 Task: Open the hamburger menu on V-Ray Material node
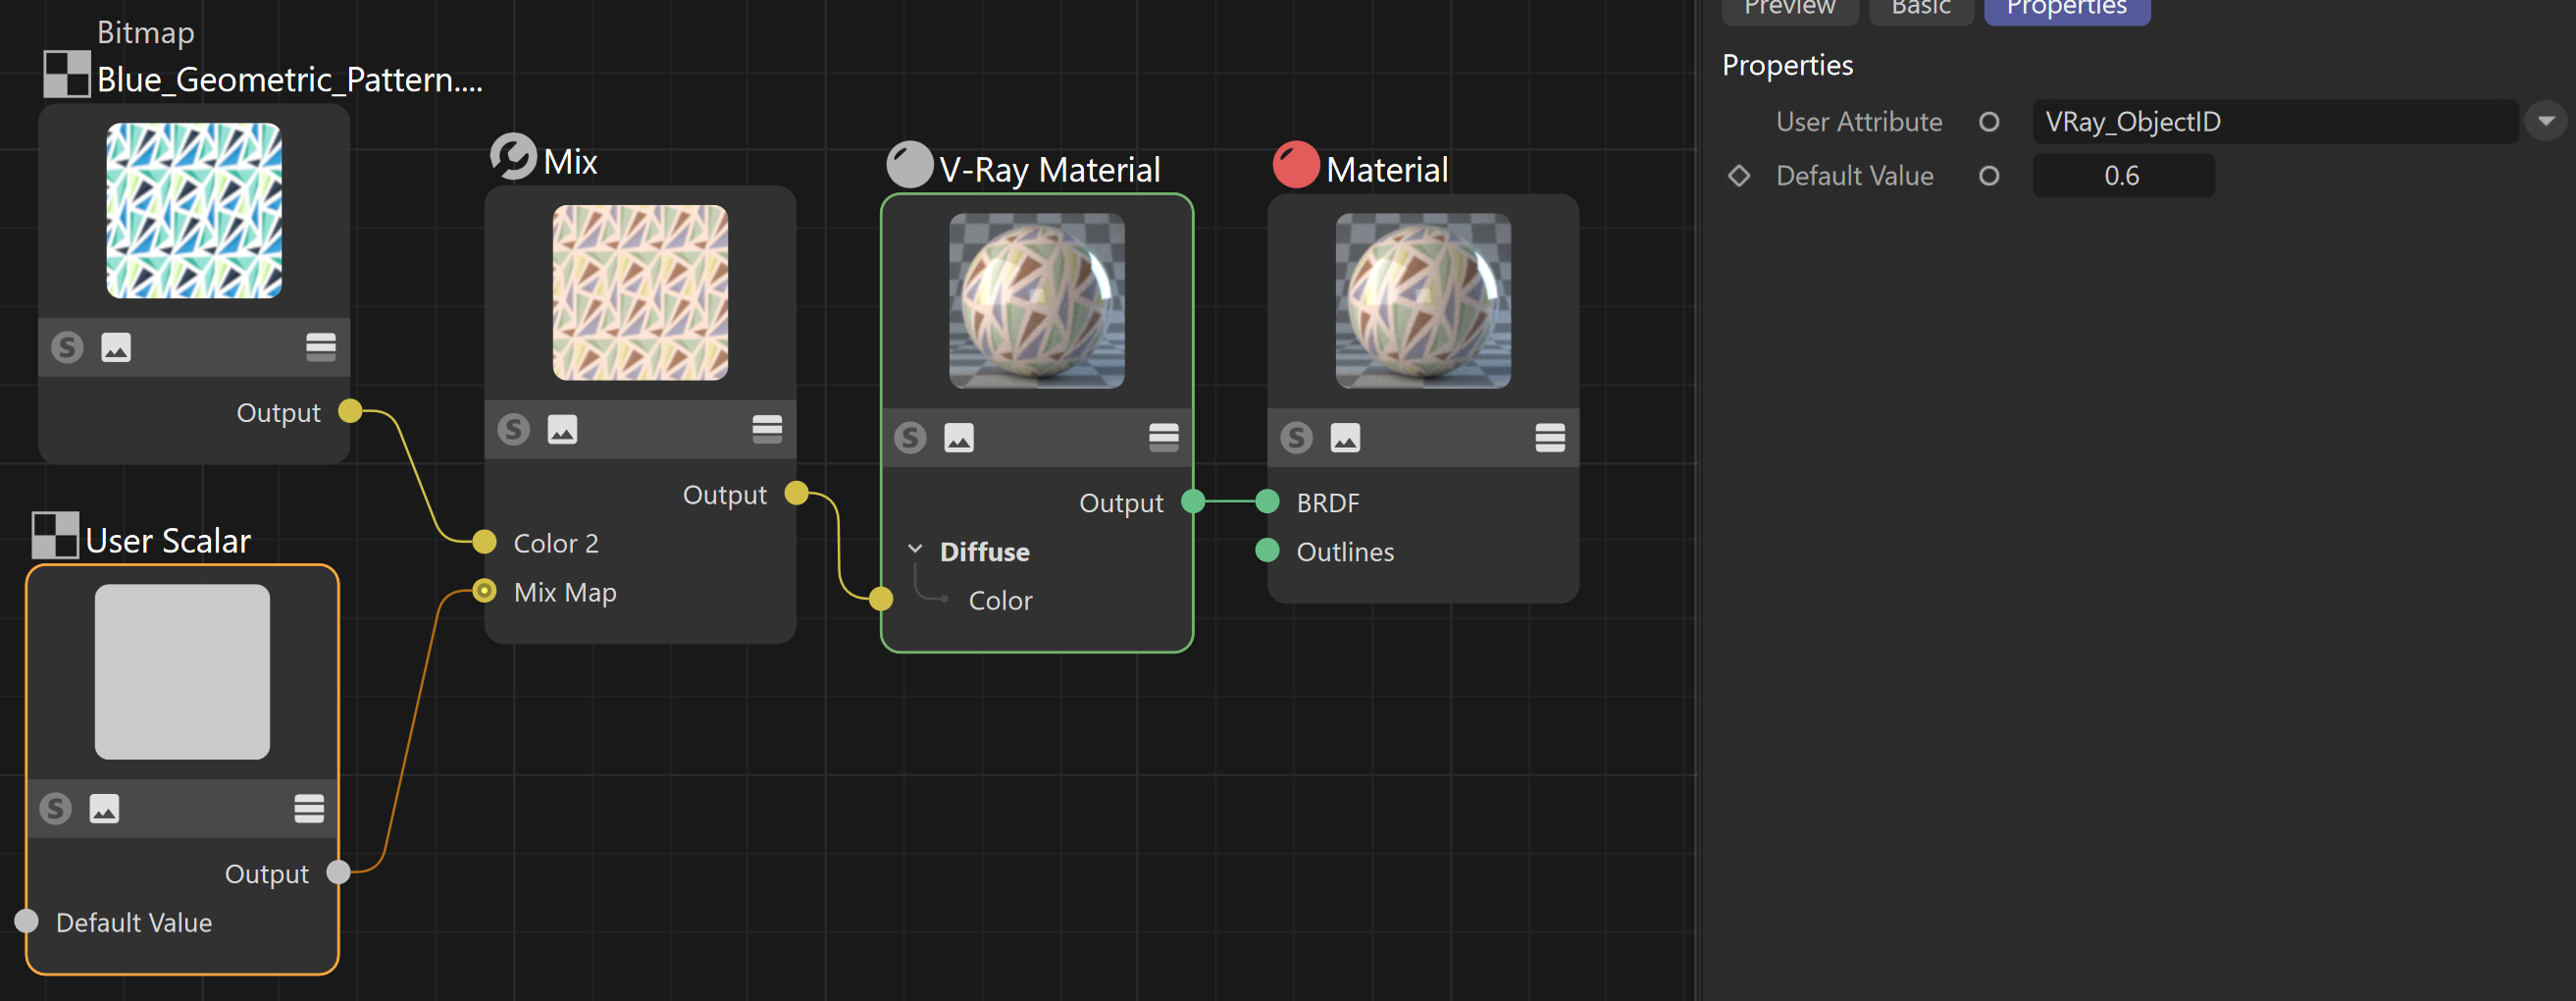[x=1164, y=437]
